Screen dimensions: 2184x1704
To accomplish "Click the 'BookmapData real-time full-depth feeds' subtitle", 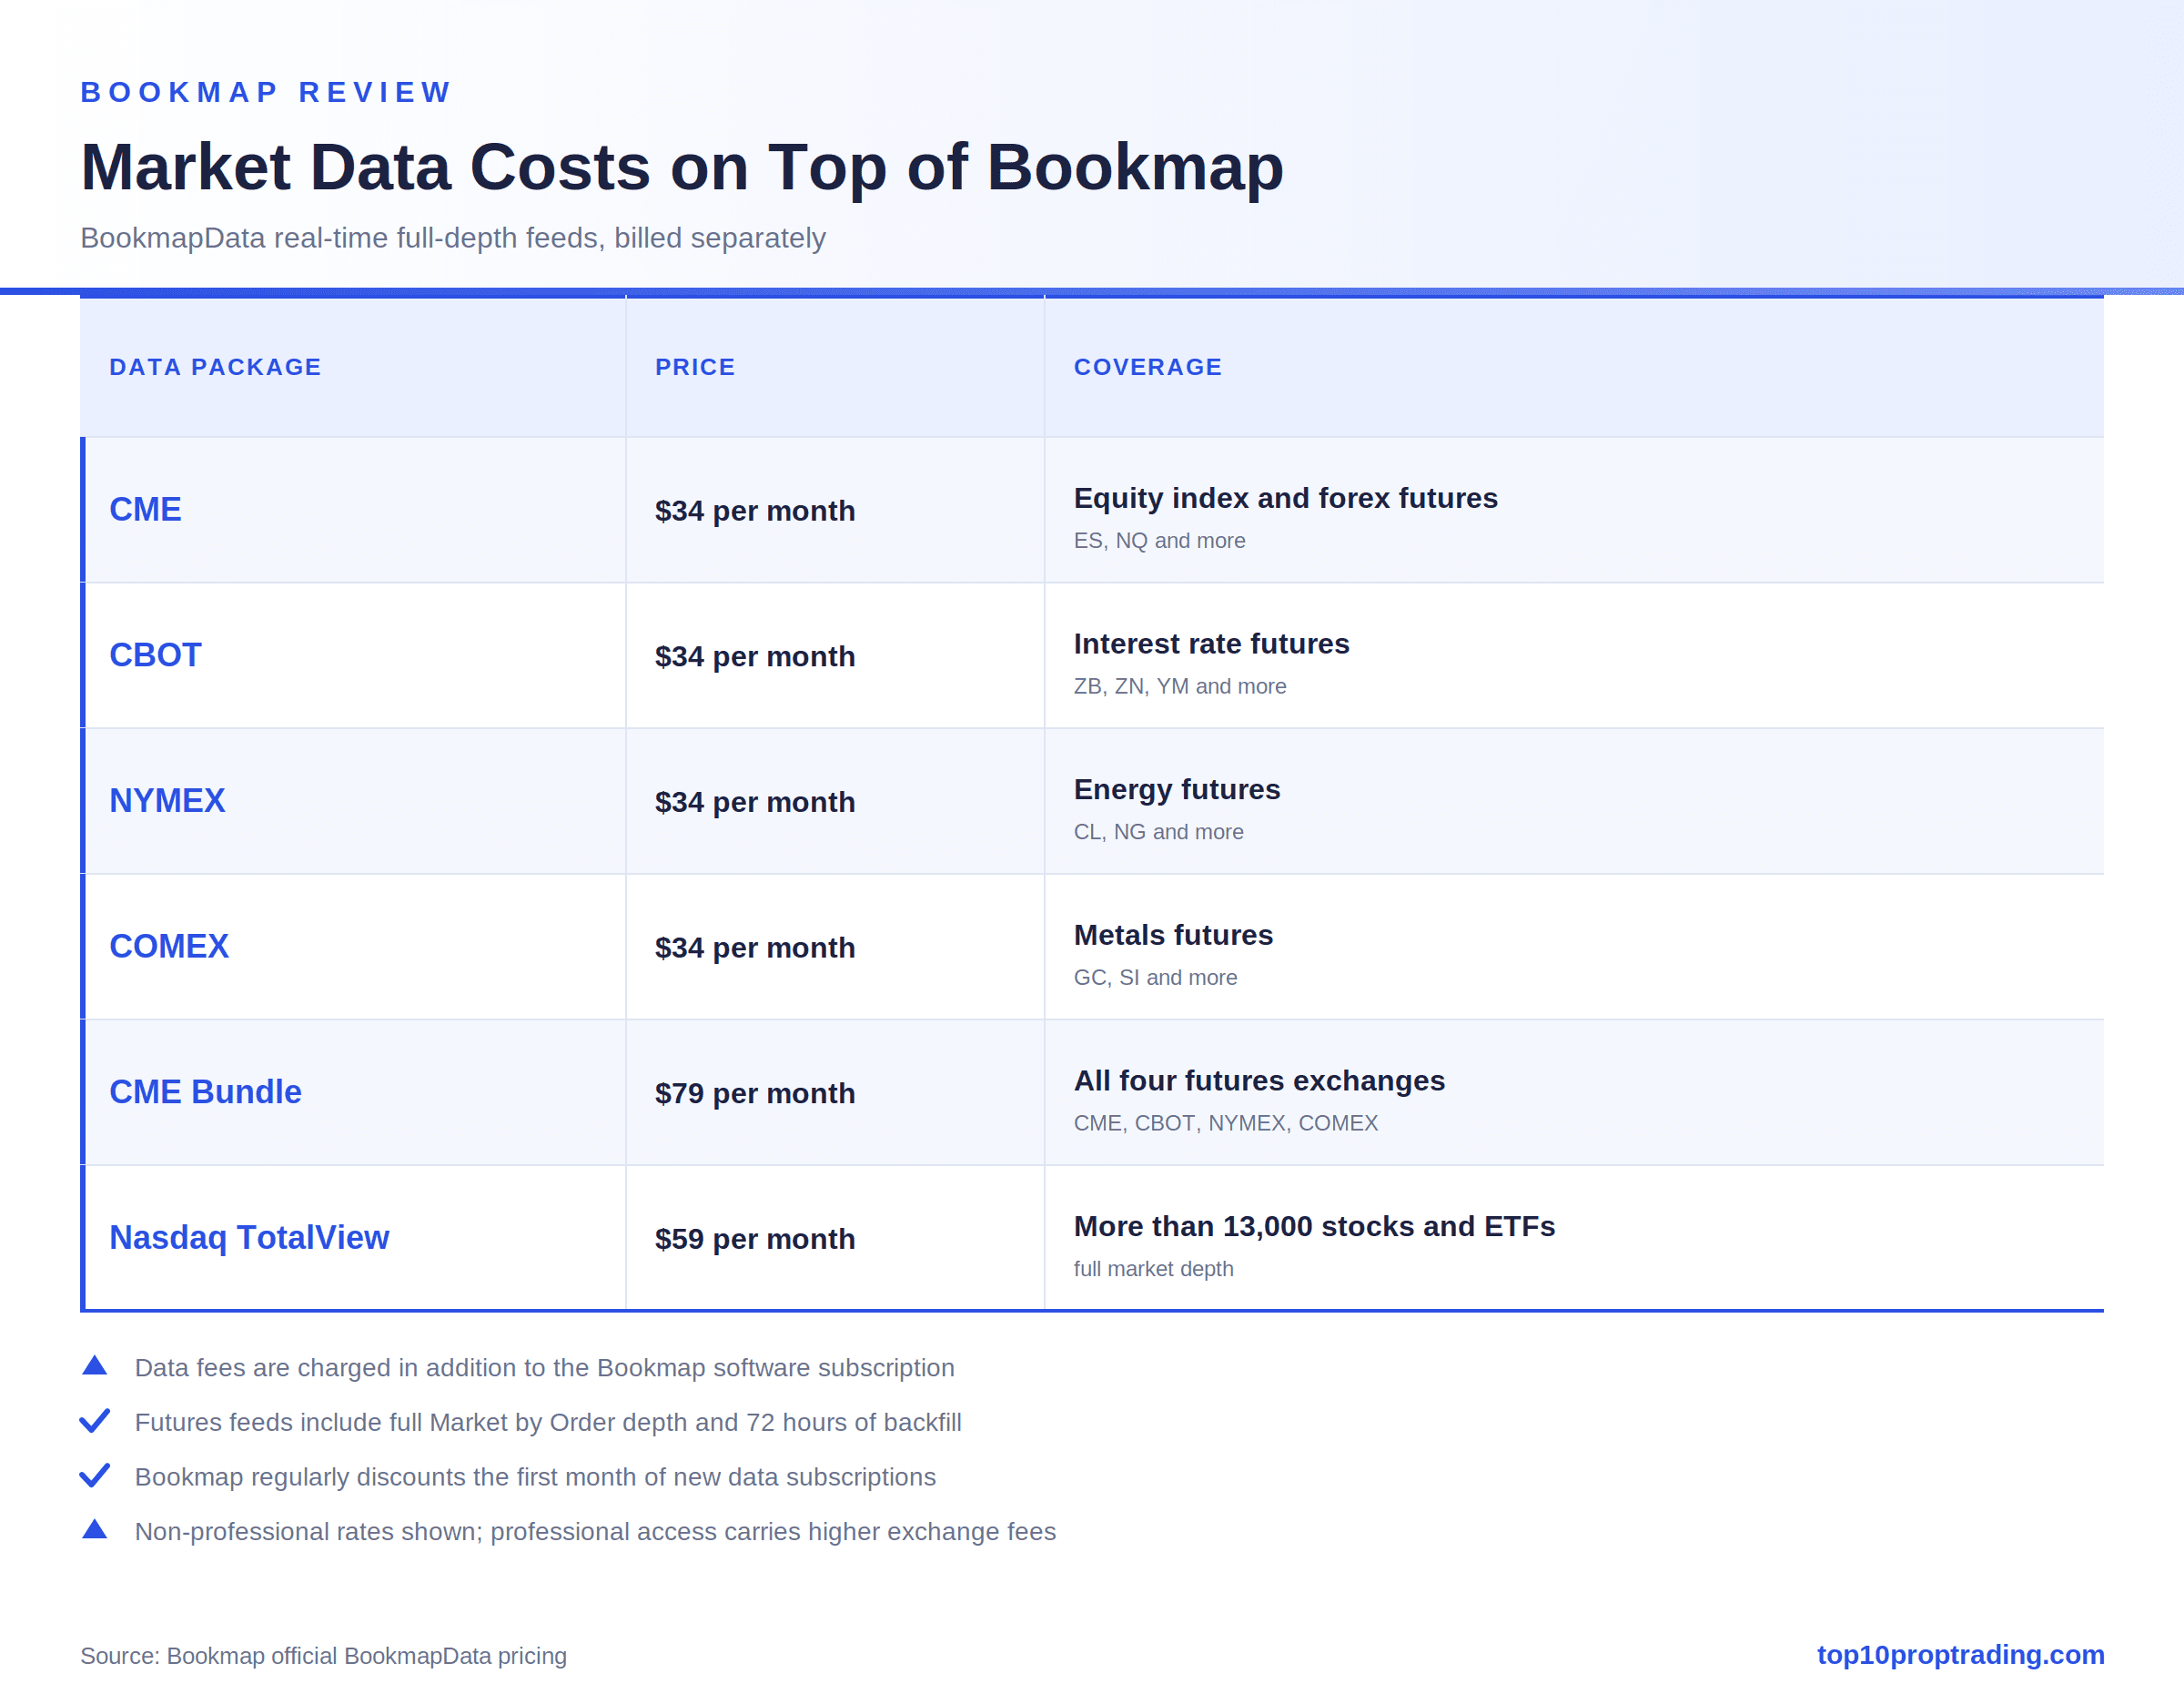I will point(453,238).
